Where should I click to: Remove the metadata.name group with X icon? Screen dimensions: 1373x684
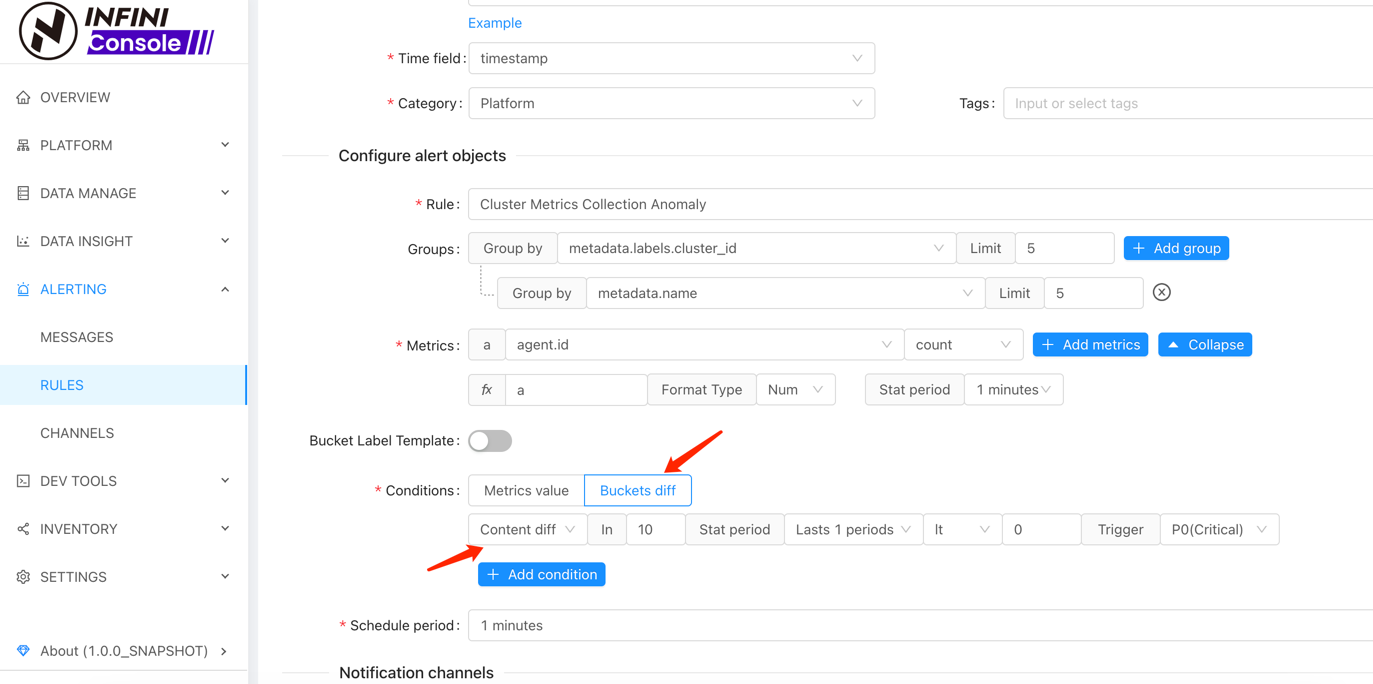click(1161, 293)
